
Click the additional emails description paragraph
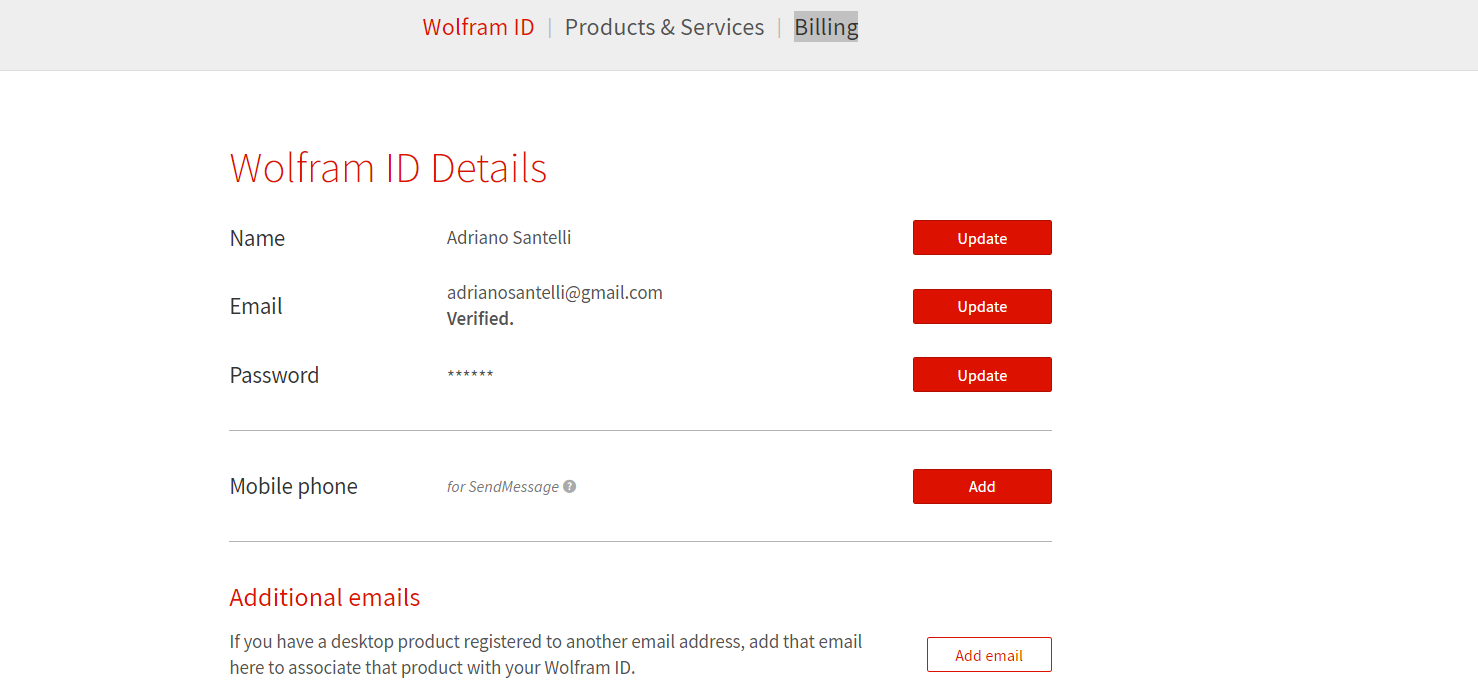(x=546, y=654)
